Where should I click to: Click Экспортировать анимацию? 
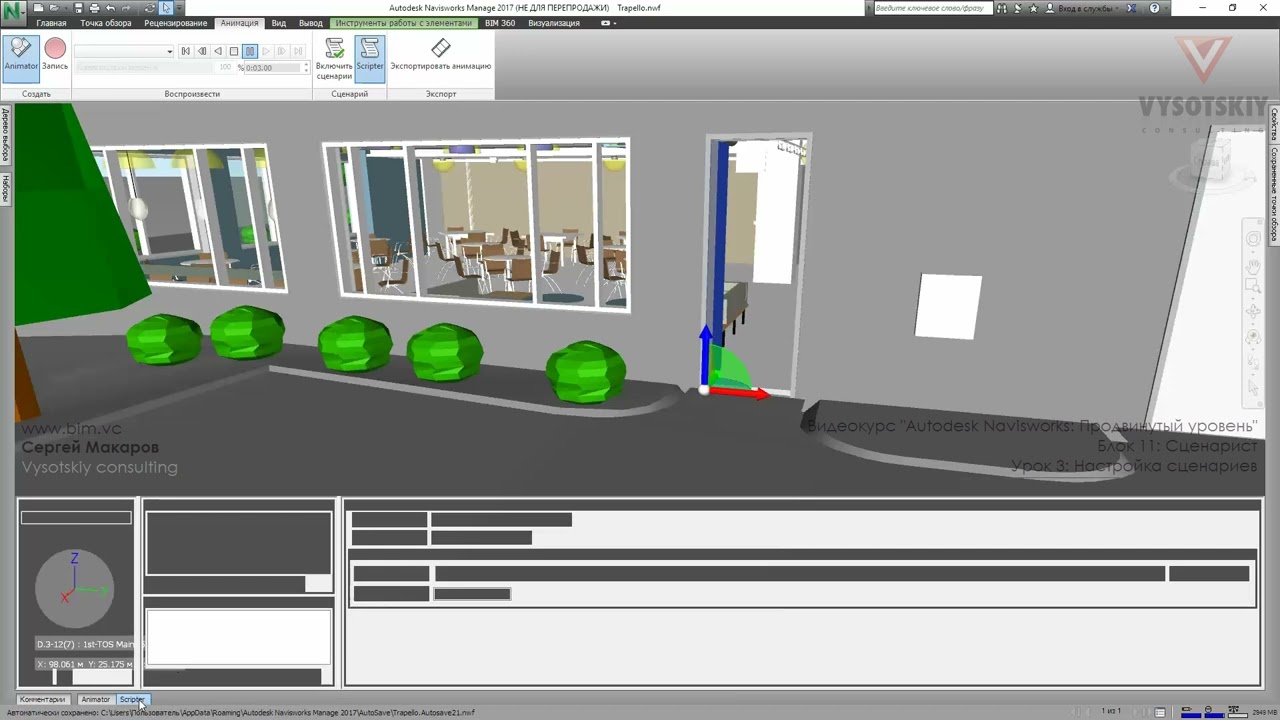[x=441, y=55]
